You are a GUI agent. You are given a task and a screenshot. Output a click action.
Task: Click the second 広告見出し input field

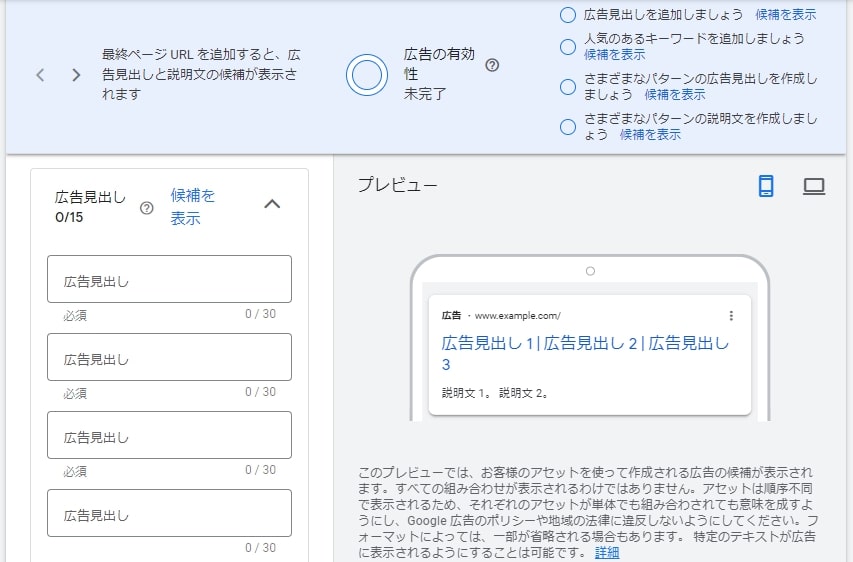pos(169,357)
